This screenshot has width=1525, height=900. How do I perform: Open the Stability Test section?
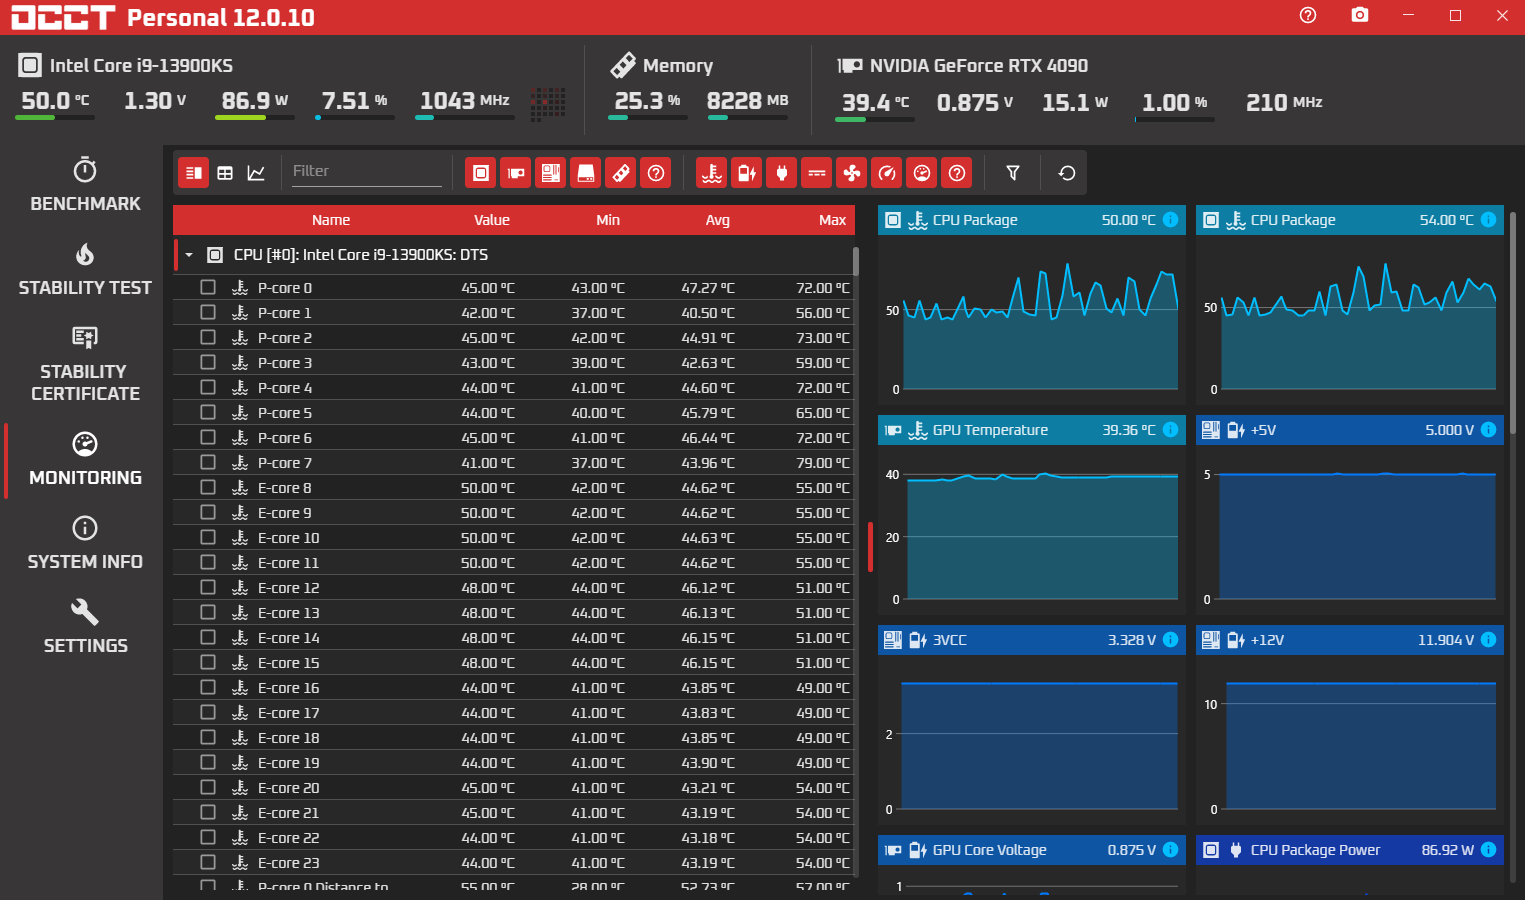point(85,269)
